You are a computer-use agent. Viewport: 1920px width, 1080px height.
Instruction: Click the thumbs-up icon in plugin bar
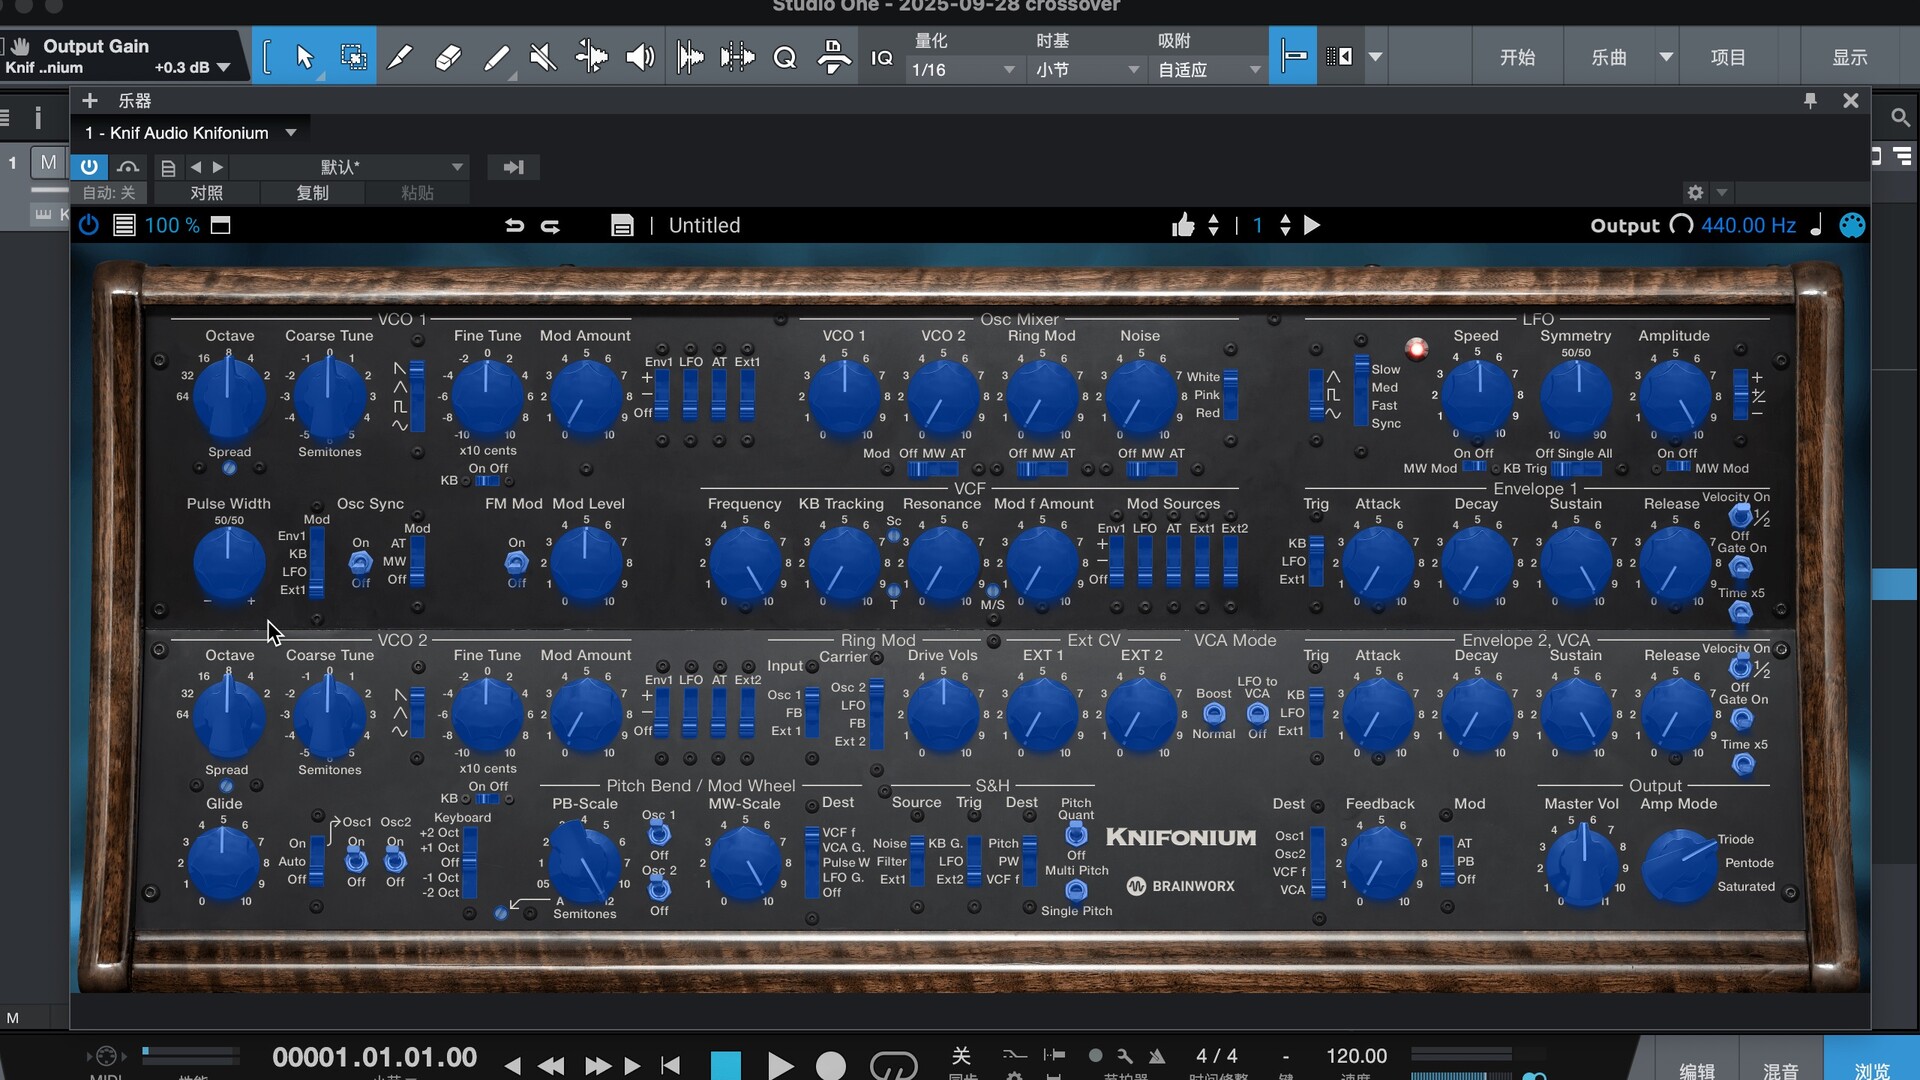(x=1183, y=226)
